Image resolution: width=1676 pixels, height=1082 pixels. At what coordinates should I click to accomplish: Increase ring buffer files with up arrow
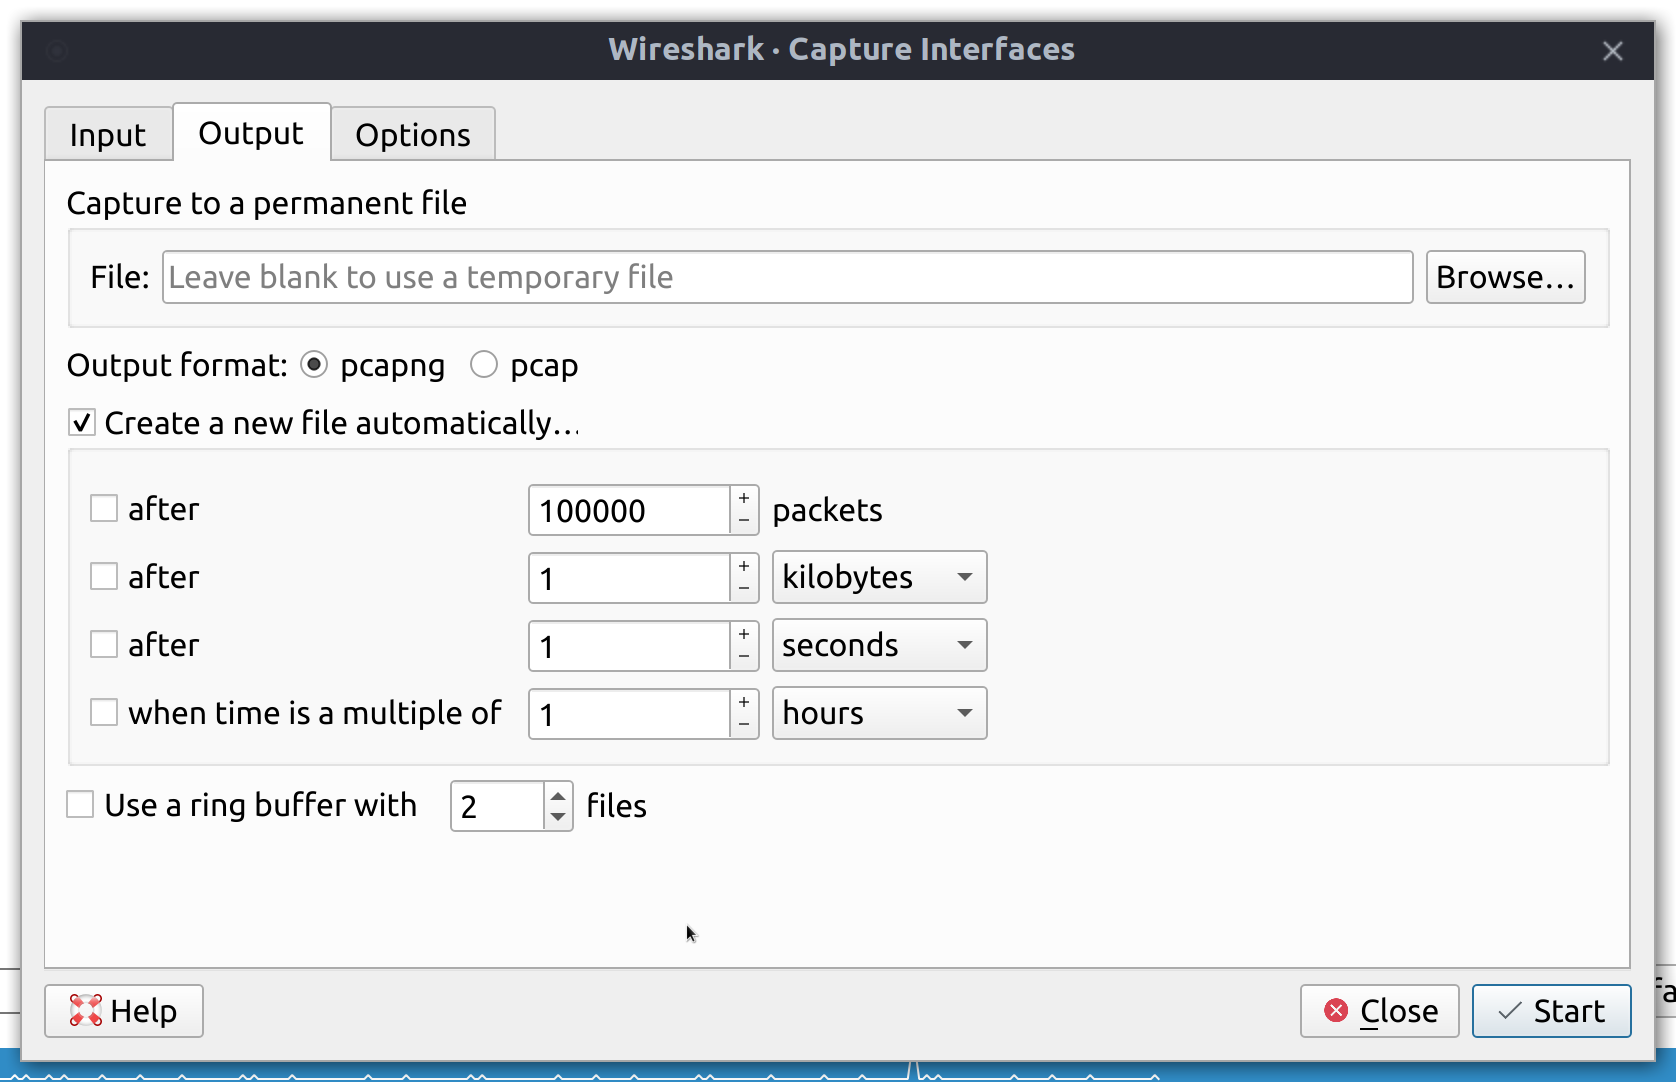(558, 795)
